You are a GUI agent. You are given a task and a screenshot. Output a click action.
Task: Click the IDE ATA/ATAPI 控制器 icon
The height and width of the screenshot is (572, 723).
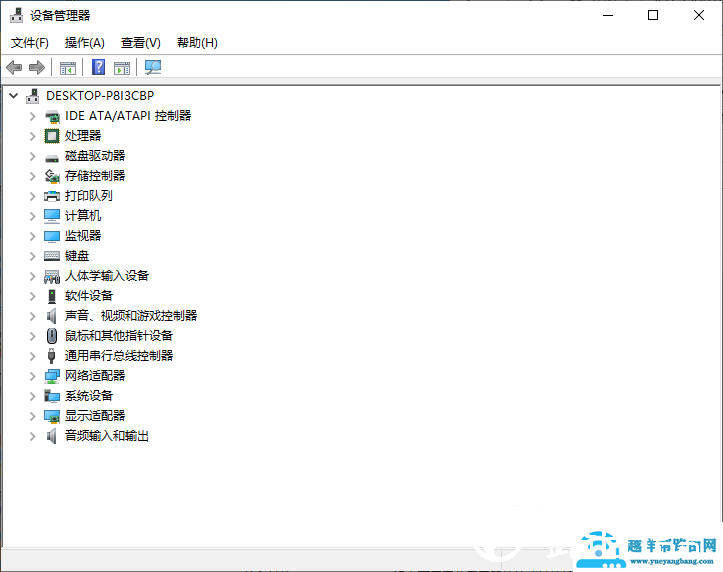click(x=52, y=116)
